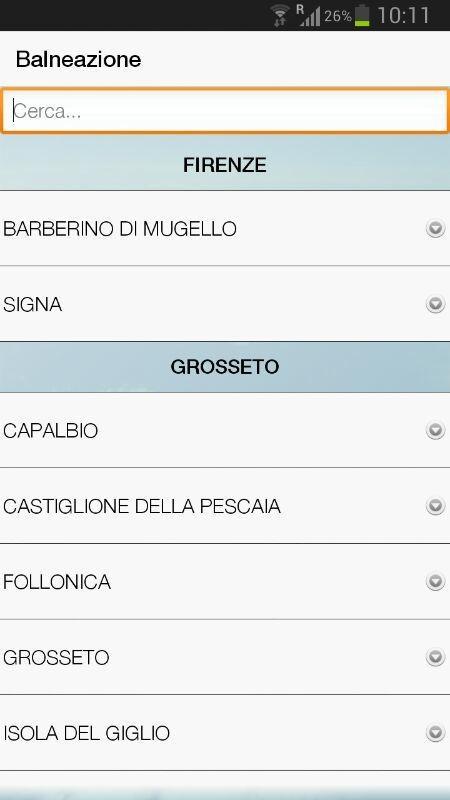
Task: Tap the clock in status bar
Action: (x=403, y=15)
